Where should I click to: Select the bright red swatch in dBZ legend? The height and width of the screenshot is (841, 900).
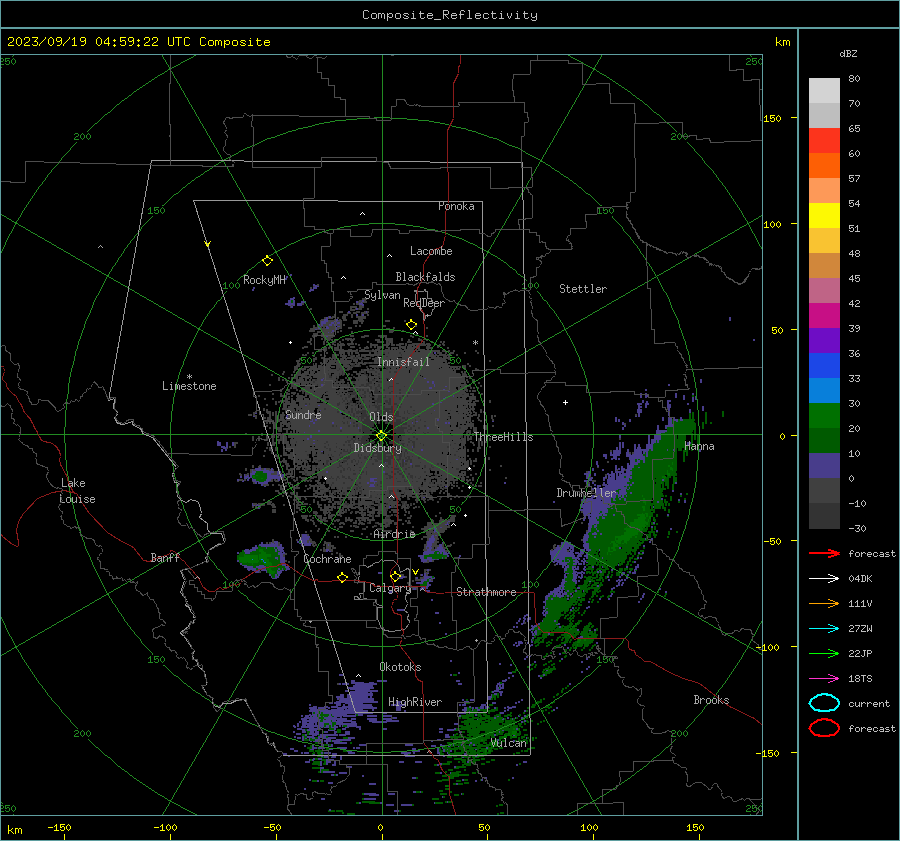824,140
